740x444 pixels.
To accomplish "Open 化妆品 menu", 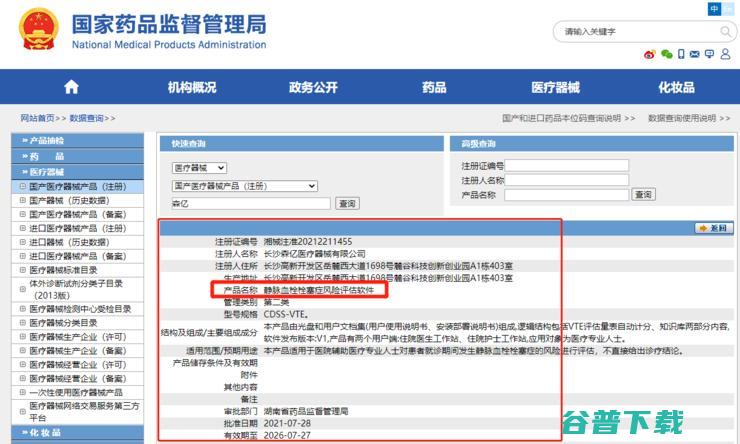I will 676,87.
